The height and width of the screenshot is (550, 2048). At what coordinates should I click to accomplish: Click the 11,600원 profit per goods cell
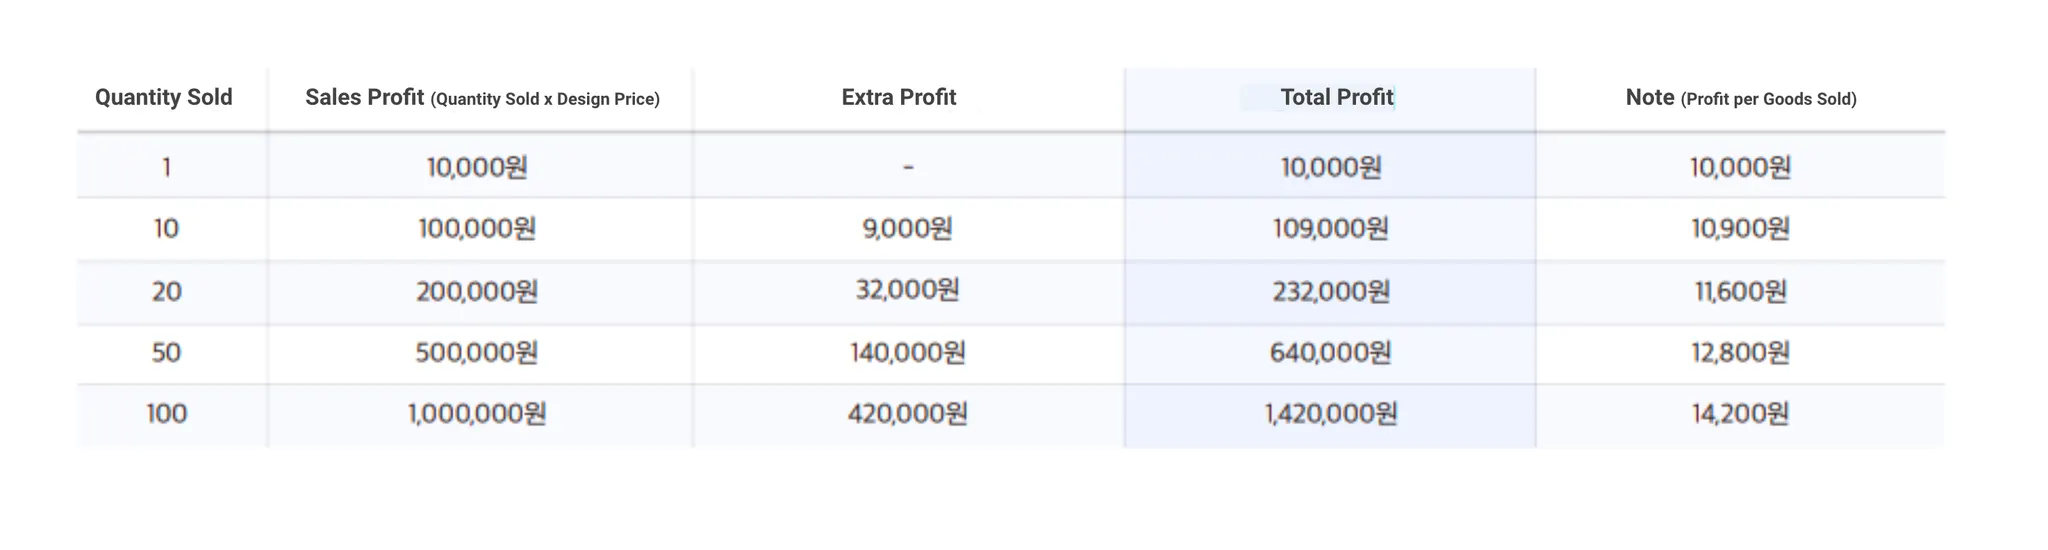click(1740, 292)
